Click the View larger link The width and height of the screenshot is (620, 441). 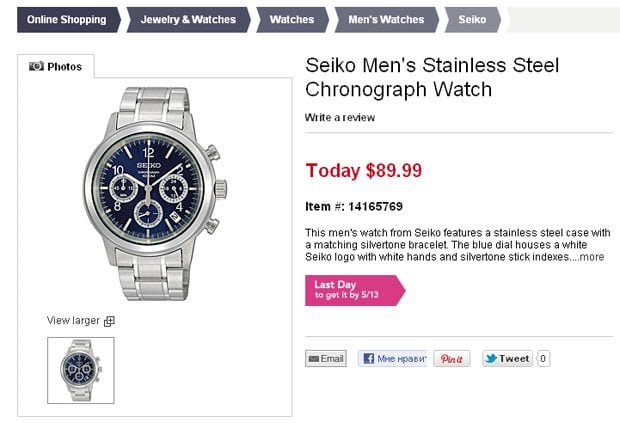coord(74,321)
